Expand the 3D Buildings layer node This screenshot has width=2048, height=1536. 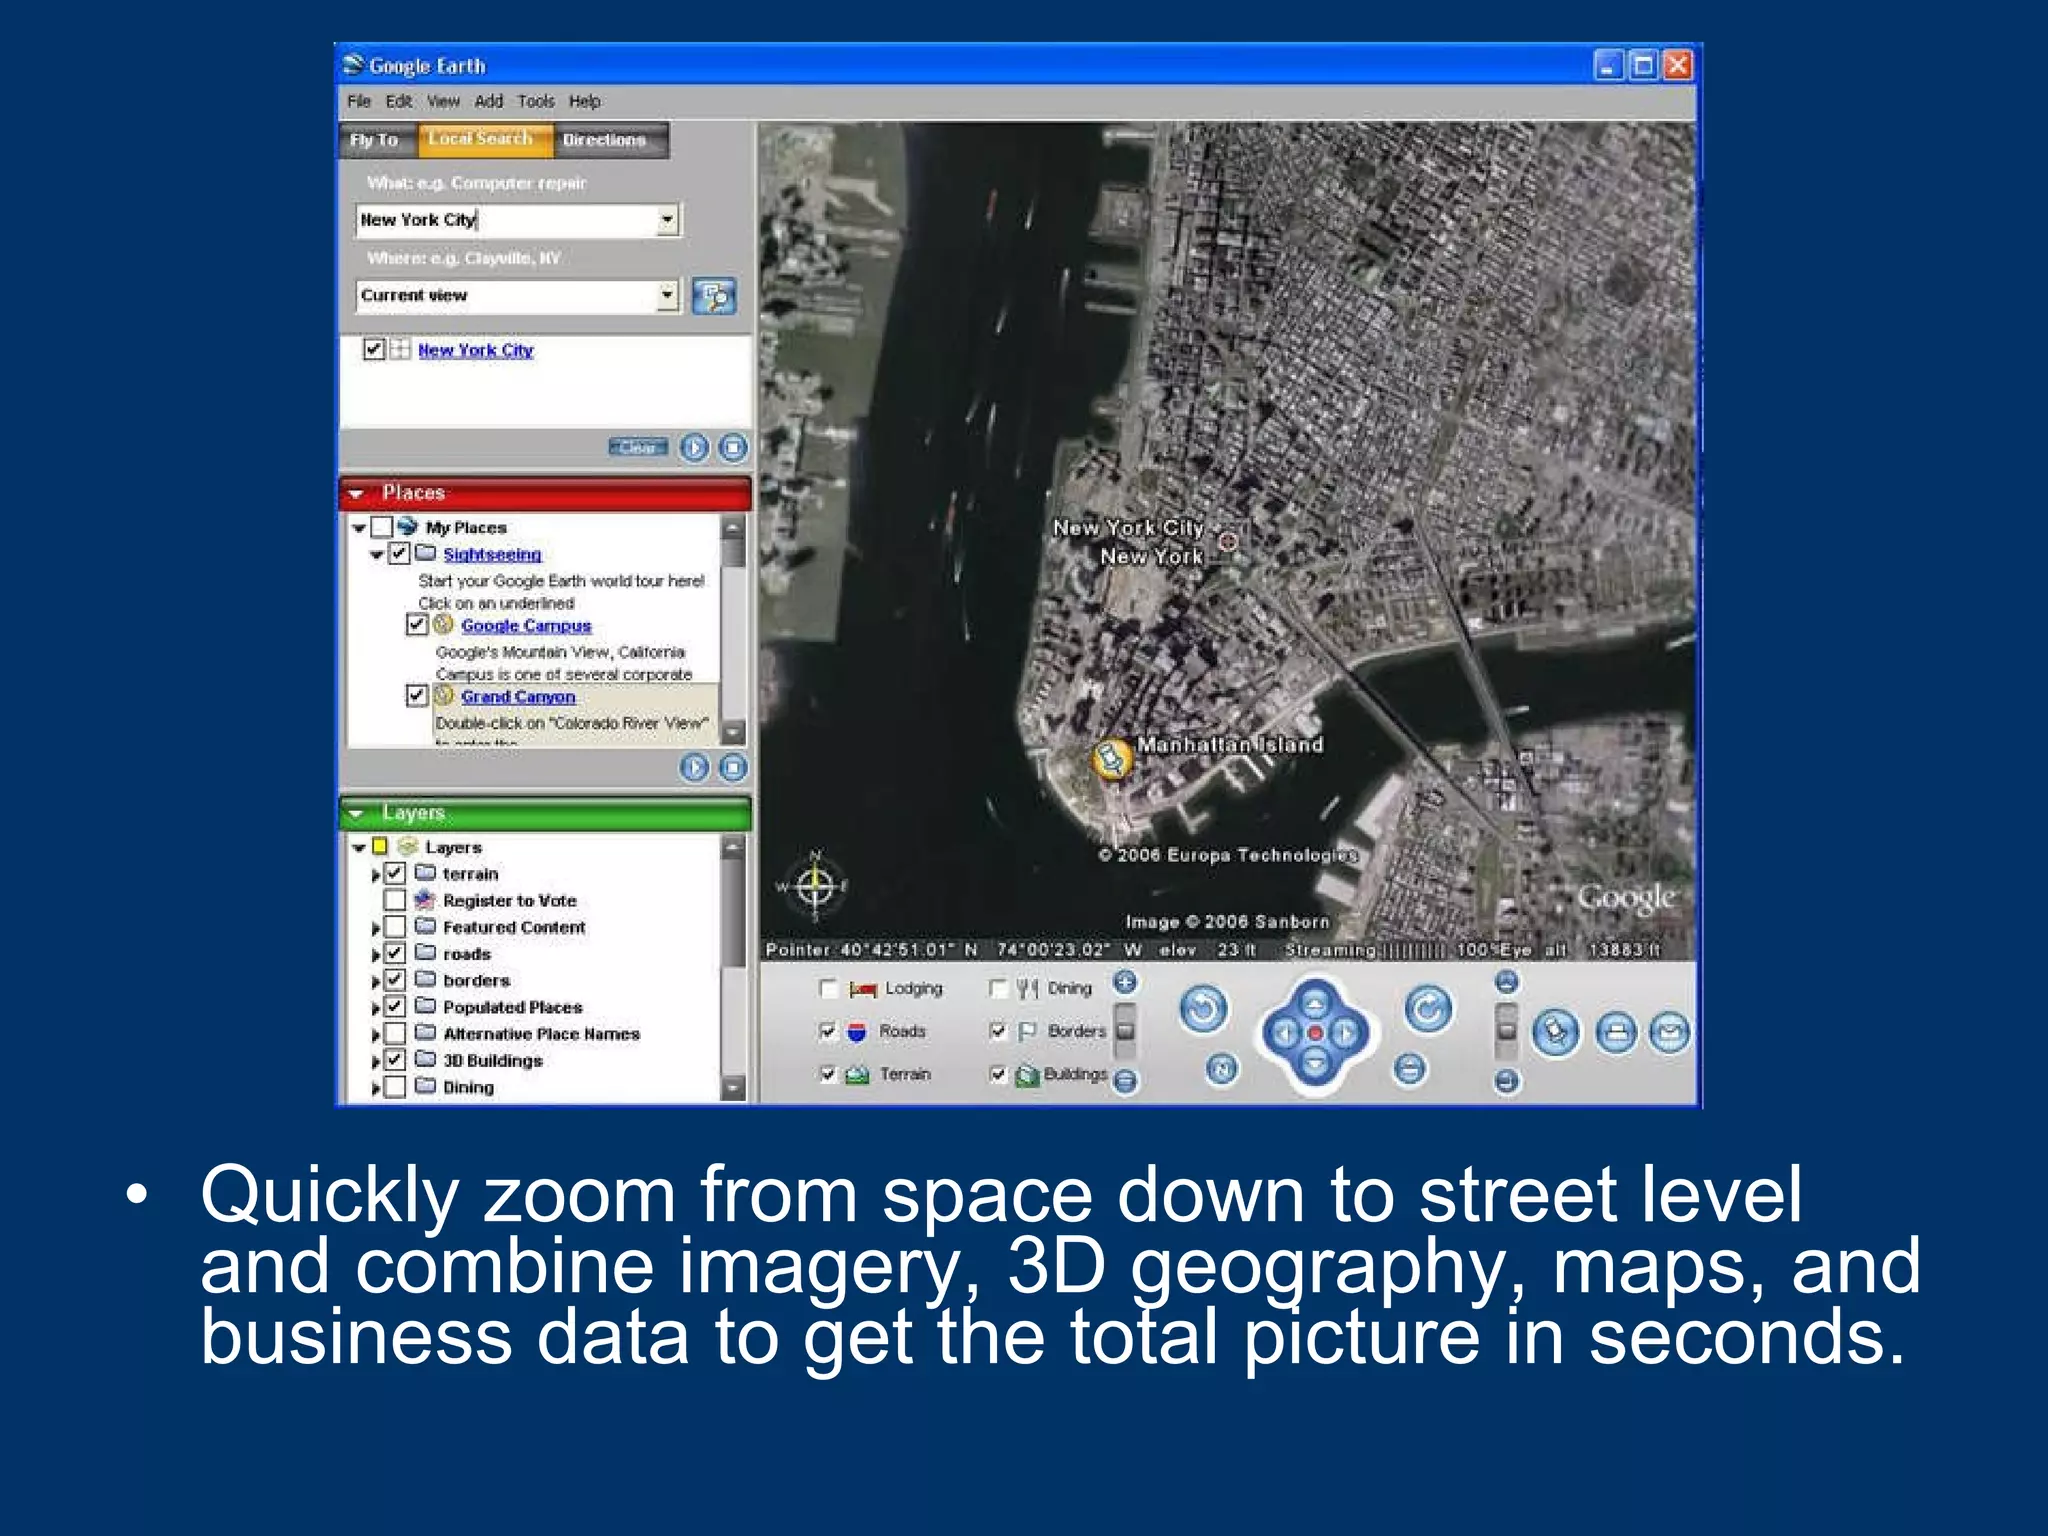(x=376, y=1062)
